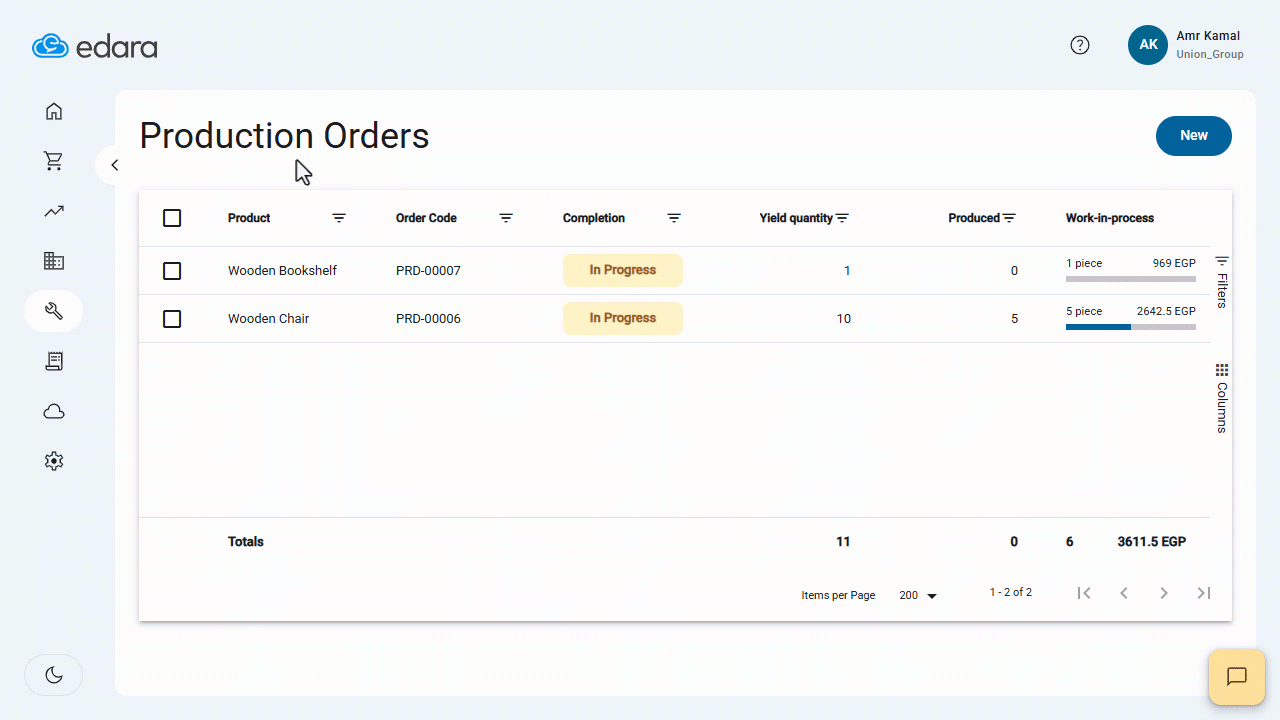Viewport: 1280px width, 720px height.
Task: Select the wrench manufacturing icon
Action: [x=53, y=311]
